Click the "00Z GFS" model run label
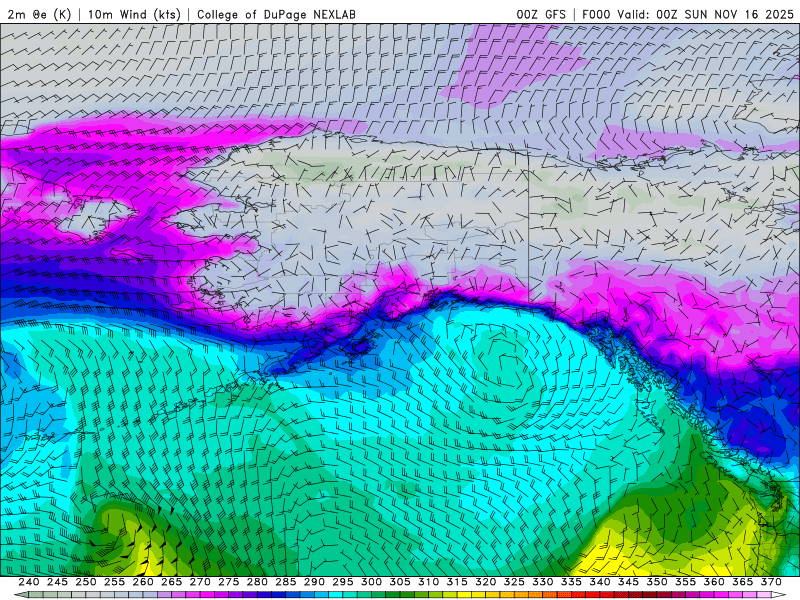 point(541,14)
